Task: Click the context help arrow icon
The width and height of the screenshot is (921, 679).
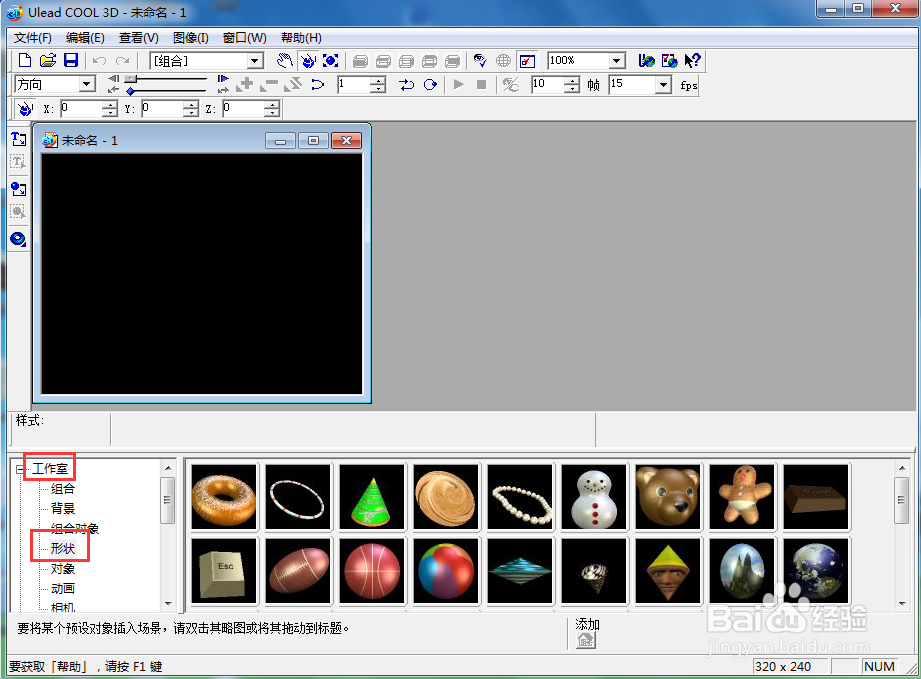Action: [693, 60]
